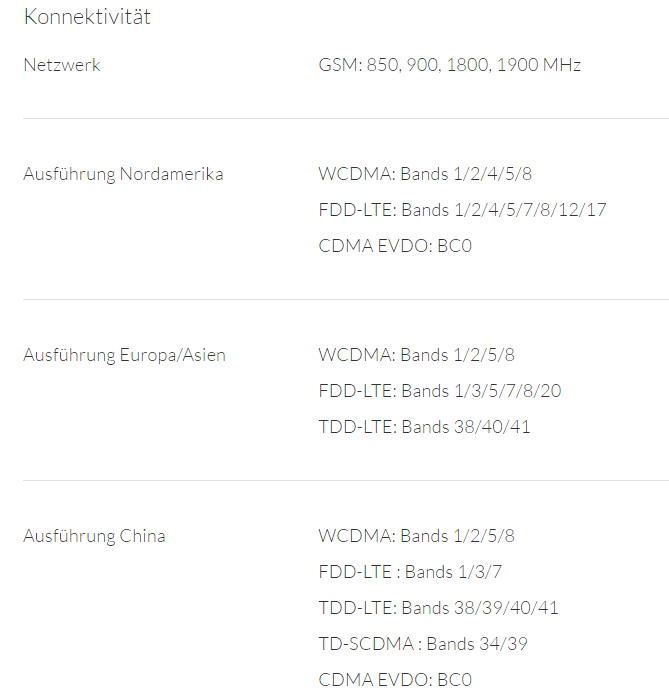The image size is (669, 700).
Task: Select the Ausführung China label
Action: 94,536
